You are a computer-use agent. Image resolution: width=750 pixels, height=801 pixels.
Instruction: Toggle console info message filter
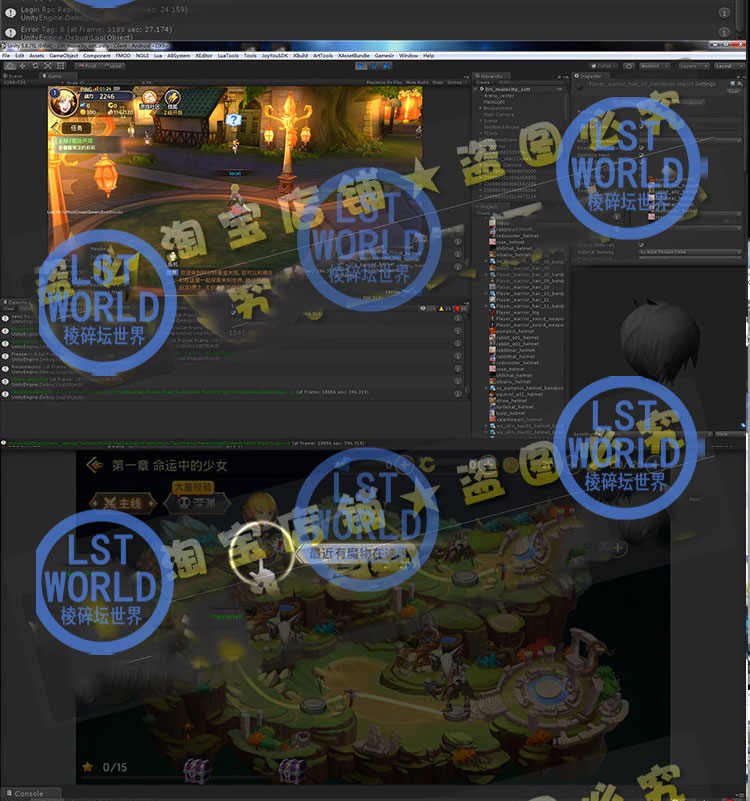427,309
